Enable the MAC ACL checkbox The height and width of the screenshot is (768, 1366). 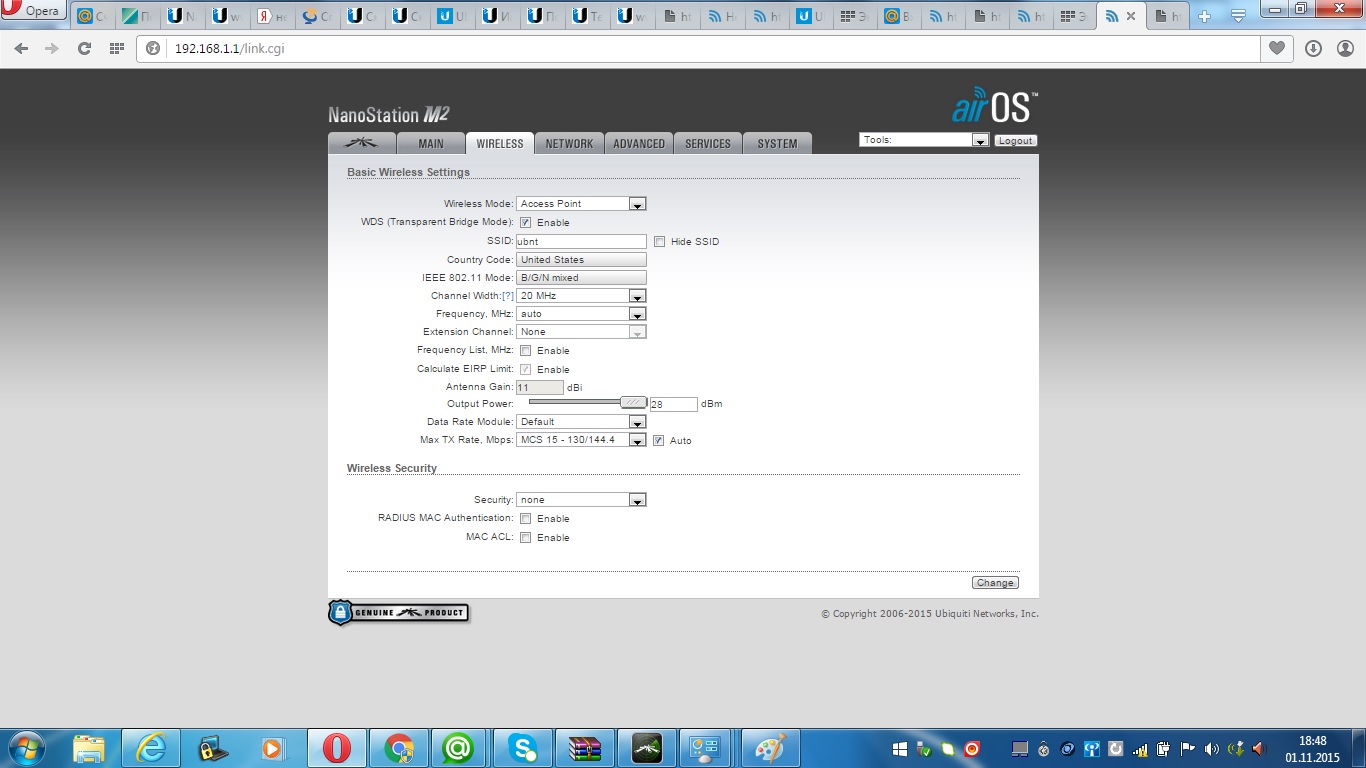(525, 538)
